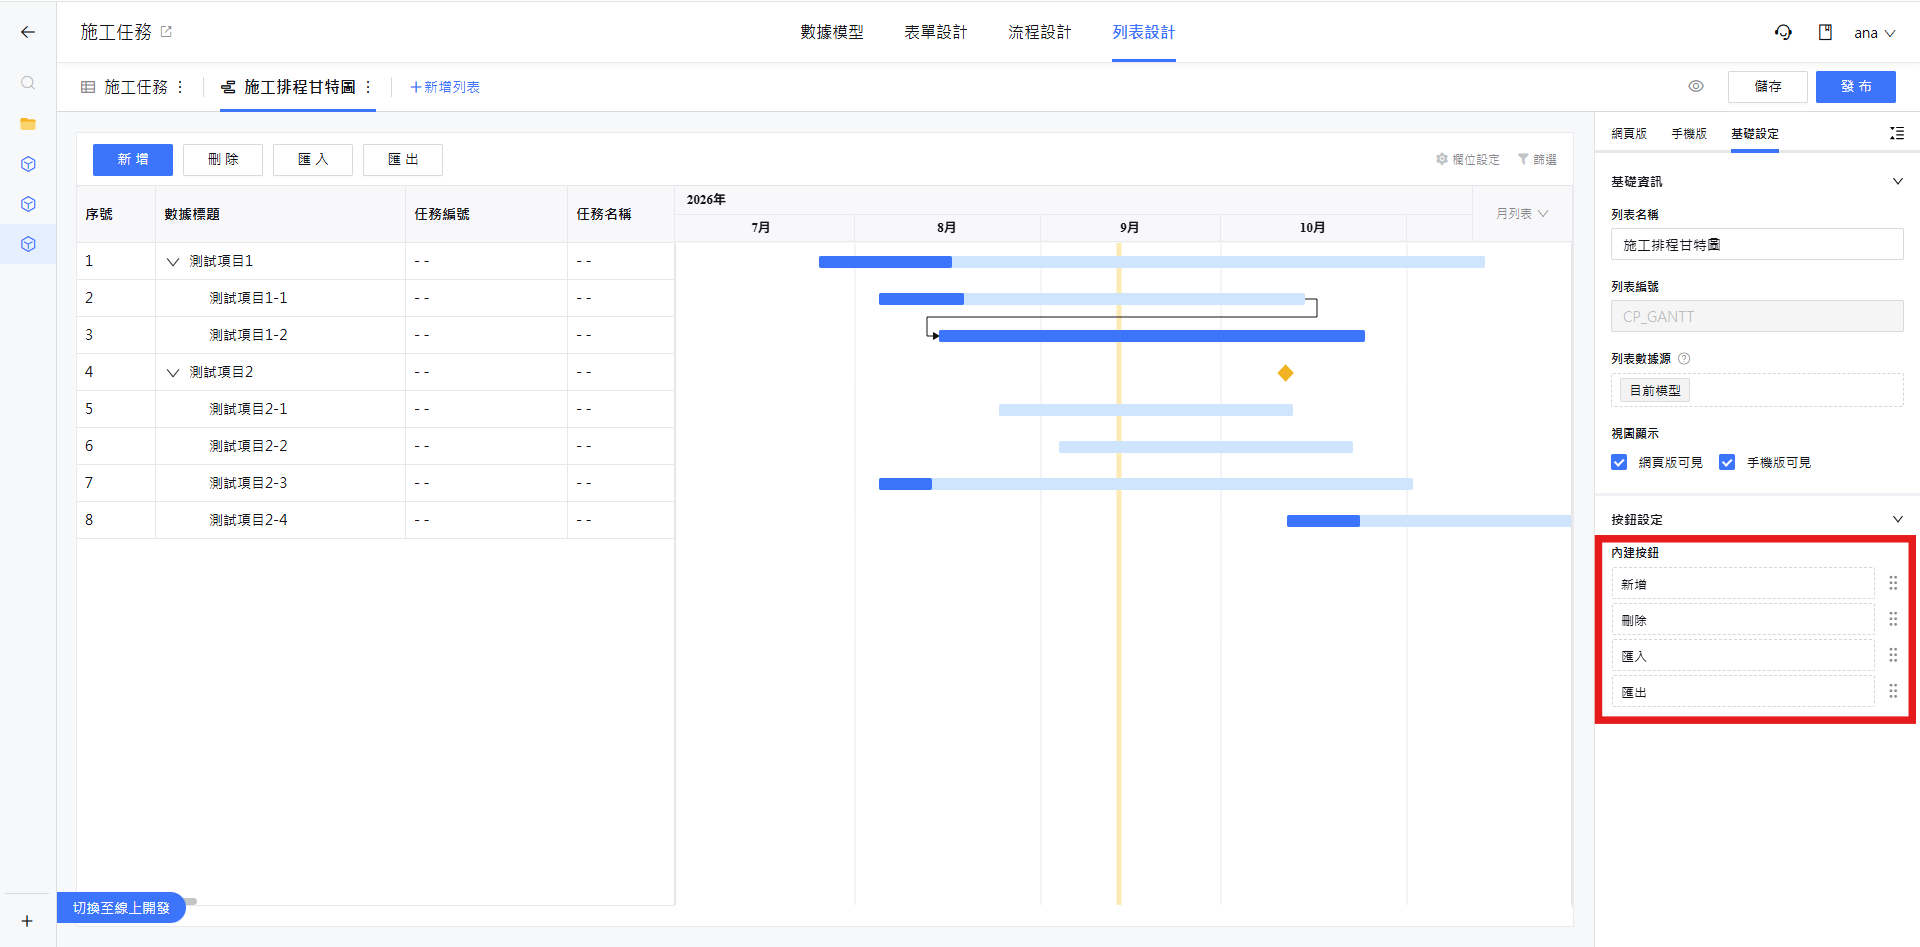Select the 施工任務 list tab
This screenshot has width=1920, height=947.
click(x=136, y=87)
